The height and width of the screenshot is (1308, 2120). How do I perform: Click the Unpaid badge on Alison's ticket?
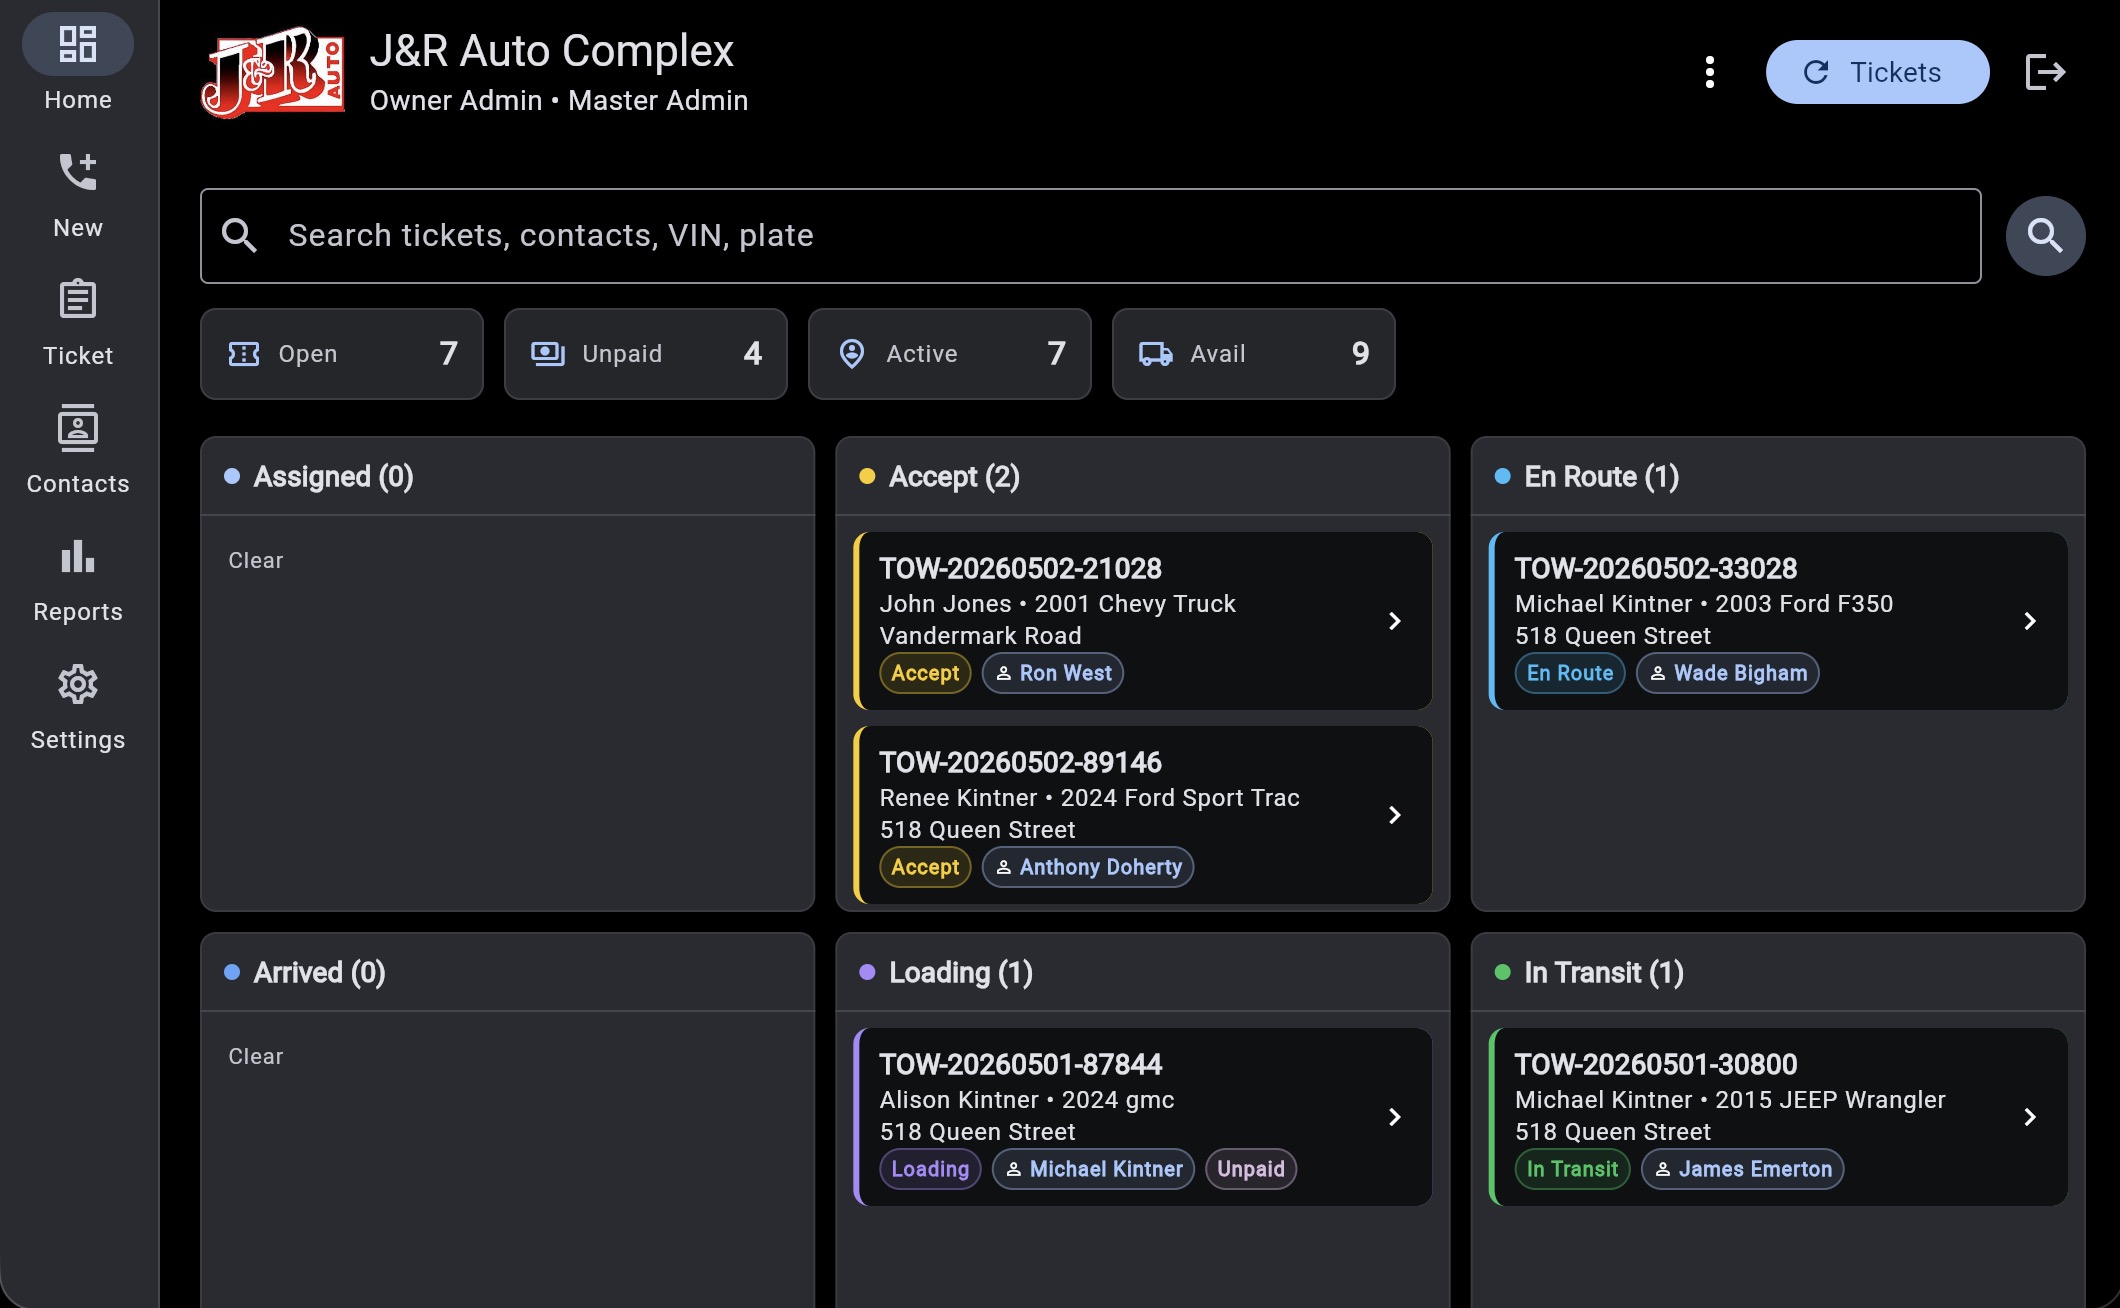click(x=1251, y=1169)
